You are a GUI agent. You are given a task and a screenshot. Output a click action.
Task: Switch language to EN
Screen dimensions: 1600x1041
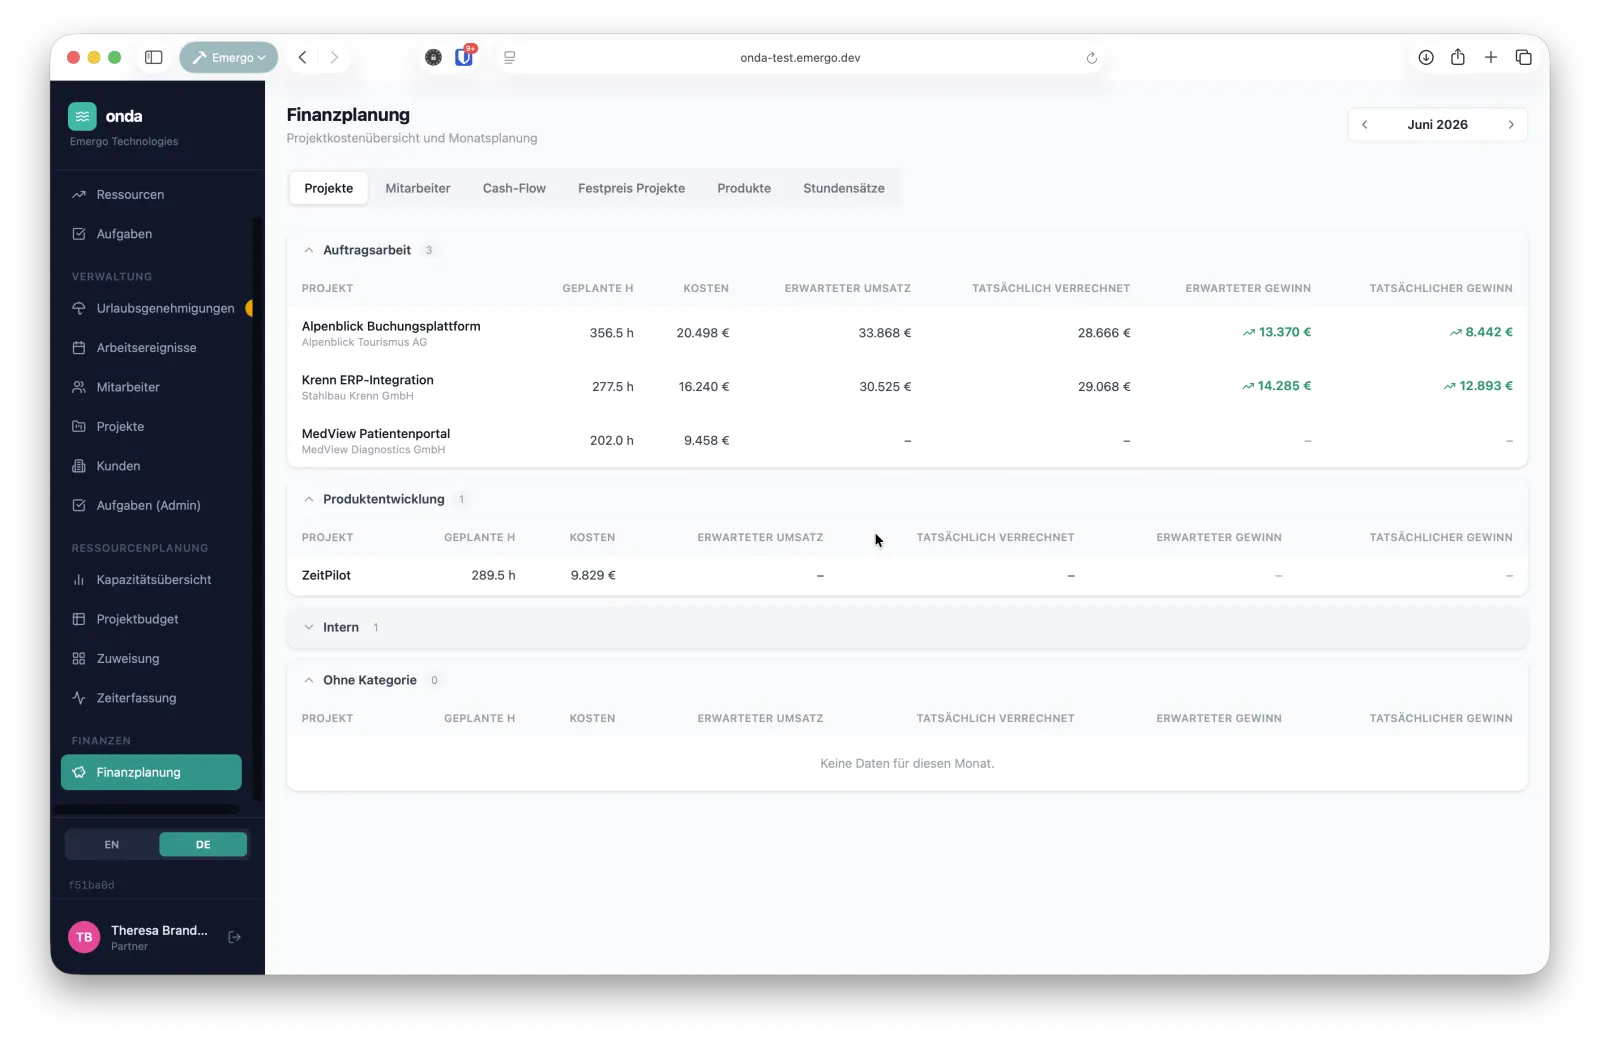coord(112,845)
